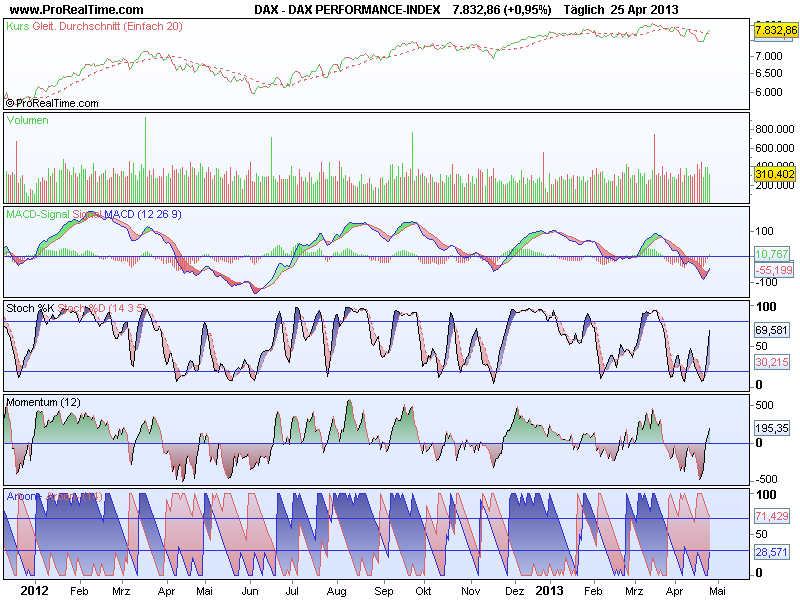Image resolution: width=800 pixels, height=600 pixels.
Task: Click the Volumen panel label
Action: (x=28, y=120)
